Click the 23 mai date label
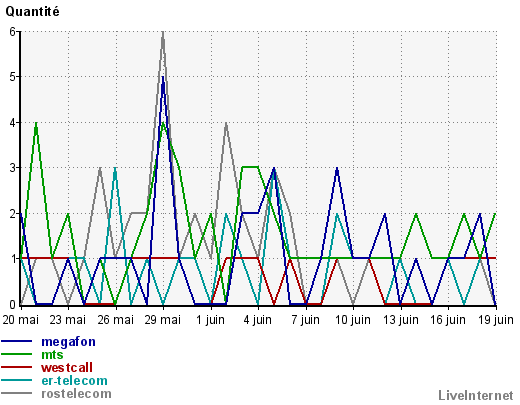 (x=68, y=320)
